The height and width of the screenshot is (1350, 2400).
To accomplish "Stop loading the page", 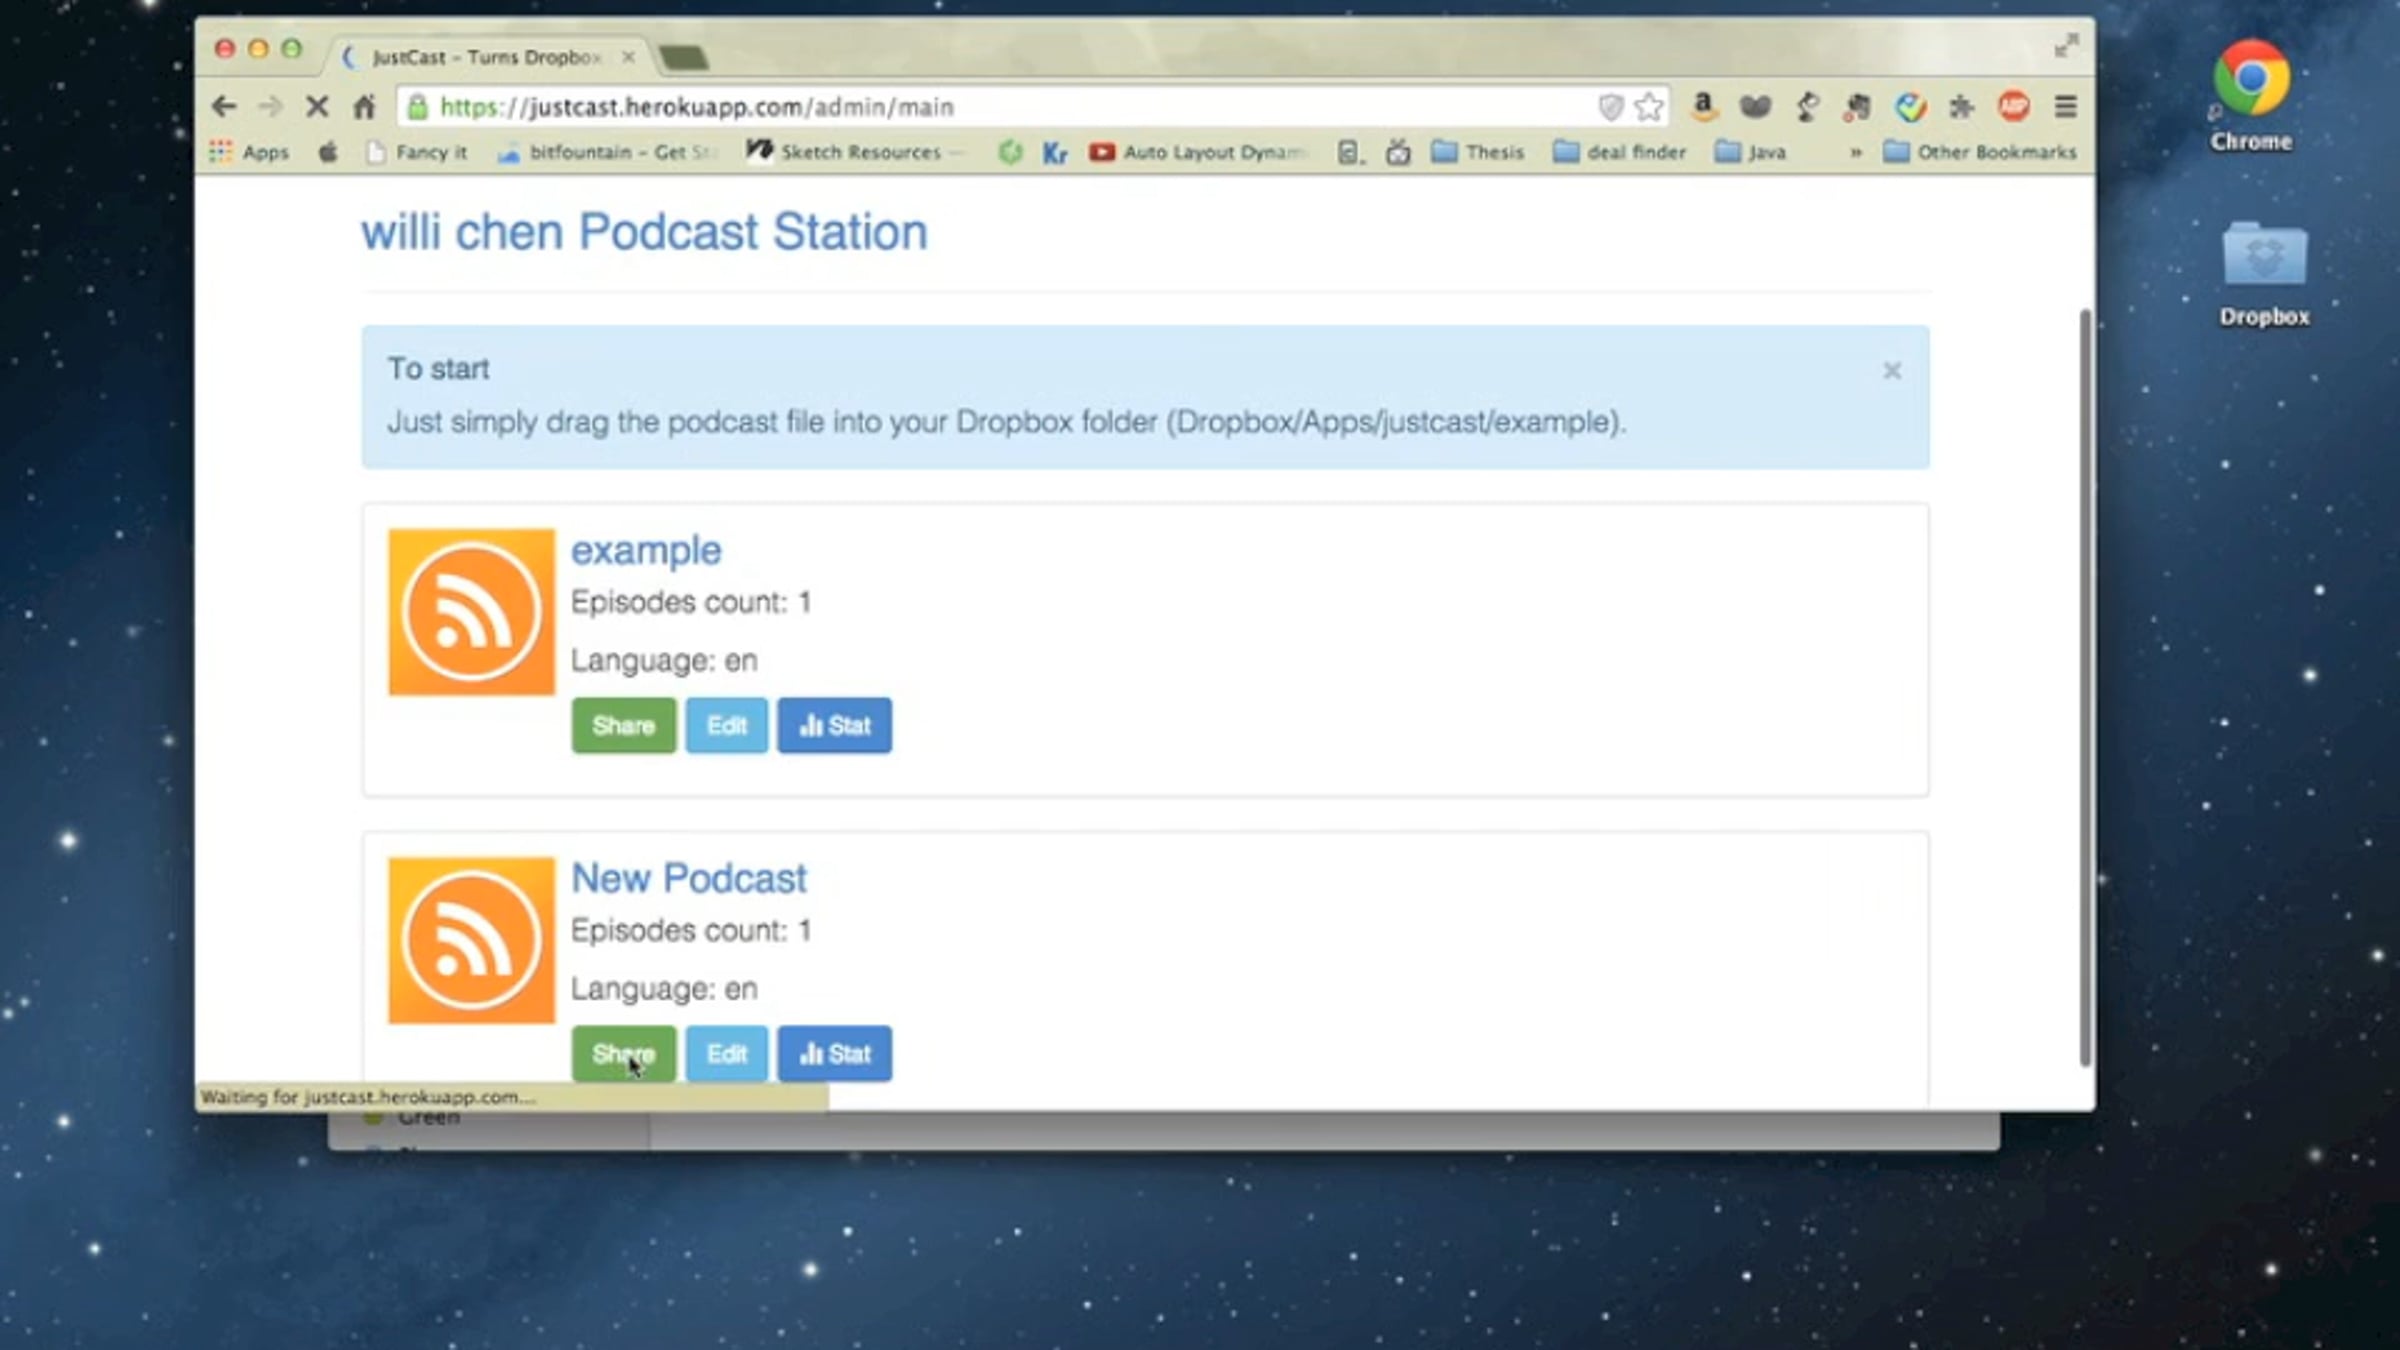I will point(317,106).
